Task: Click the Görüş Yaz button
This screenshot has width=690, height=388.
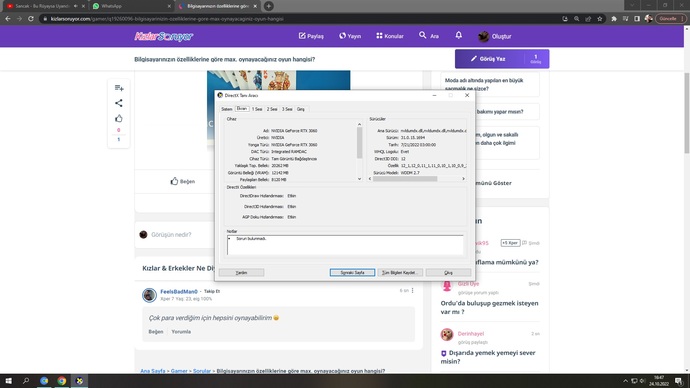Action: pyautogui.click(x=488, y=59)
